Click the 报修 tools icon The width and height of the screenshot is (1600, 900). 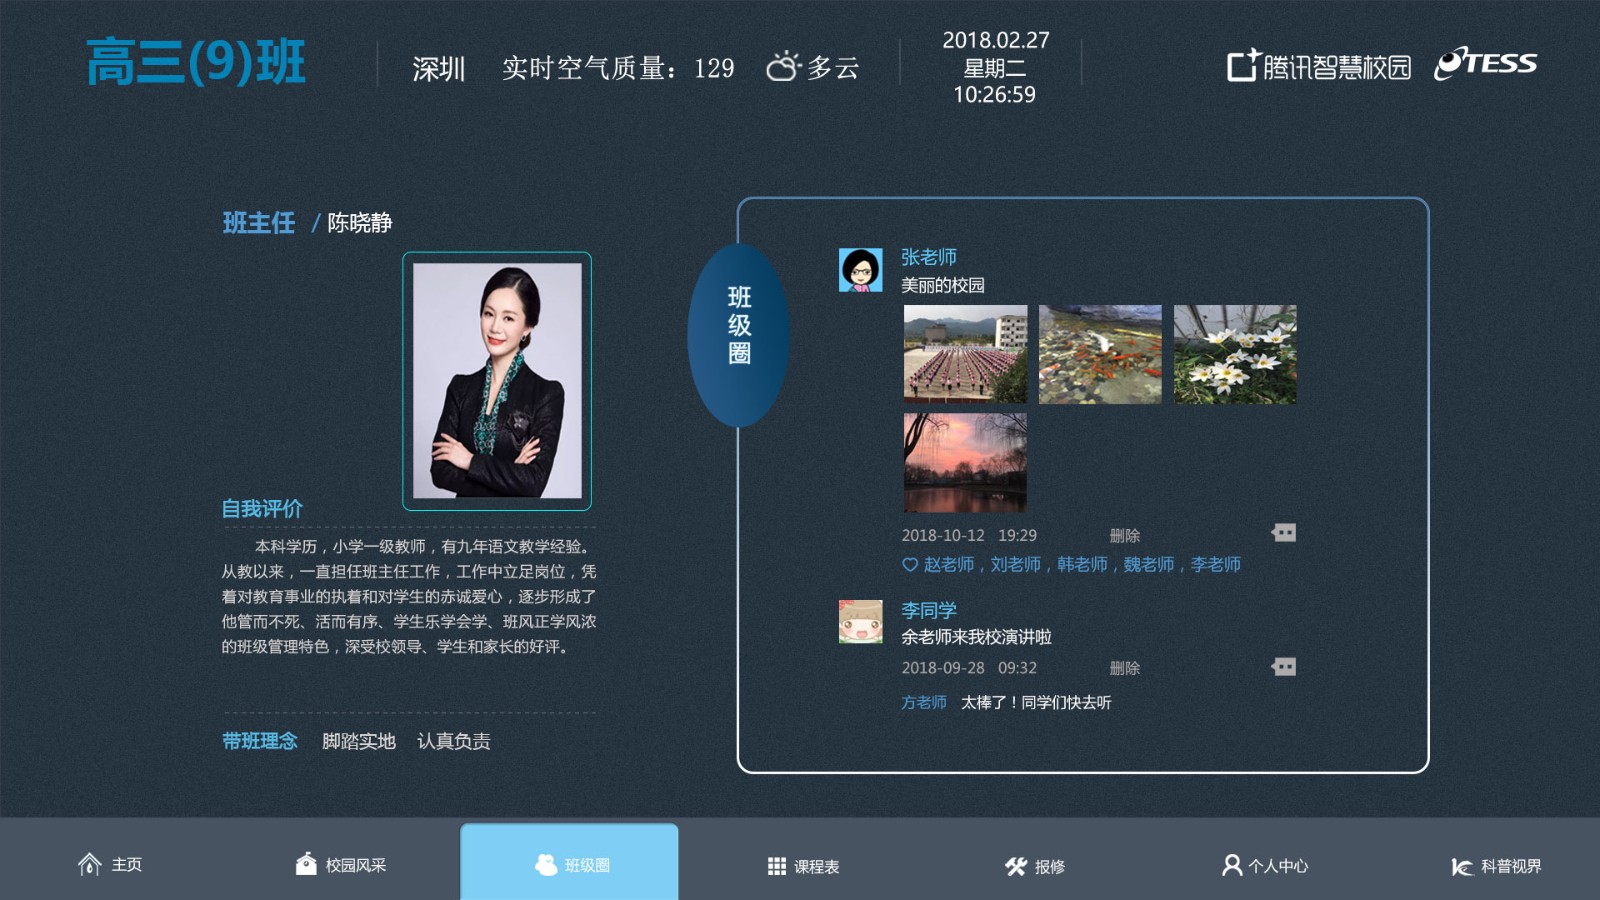pyautogui.click(x=1016, y=866)
